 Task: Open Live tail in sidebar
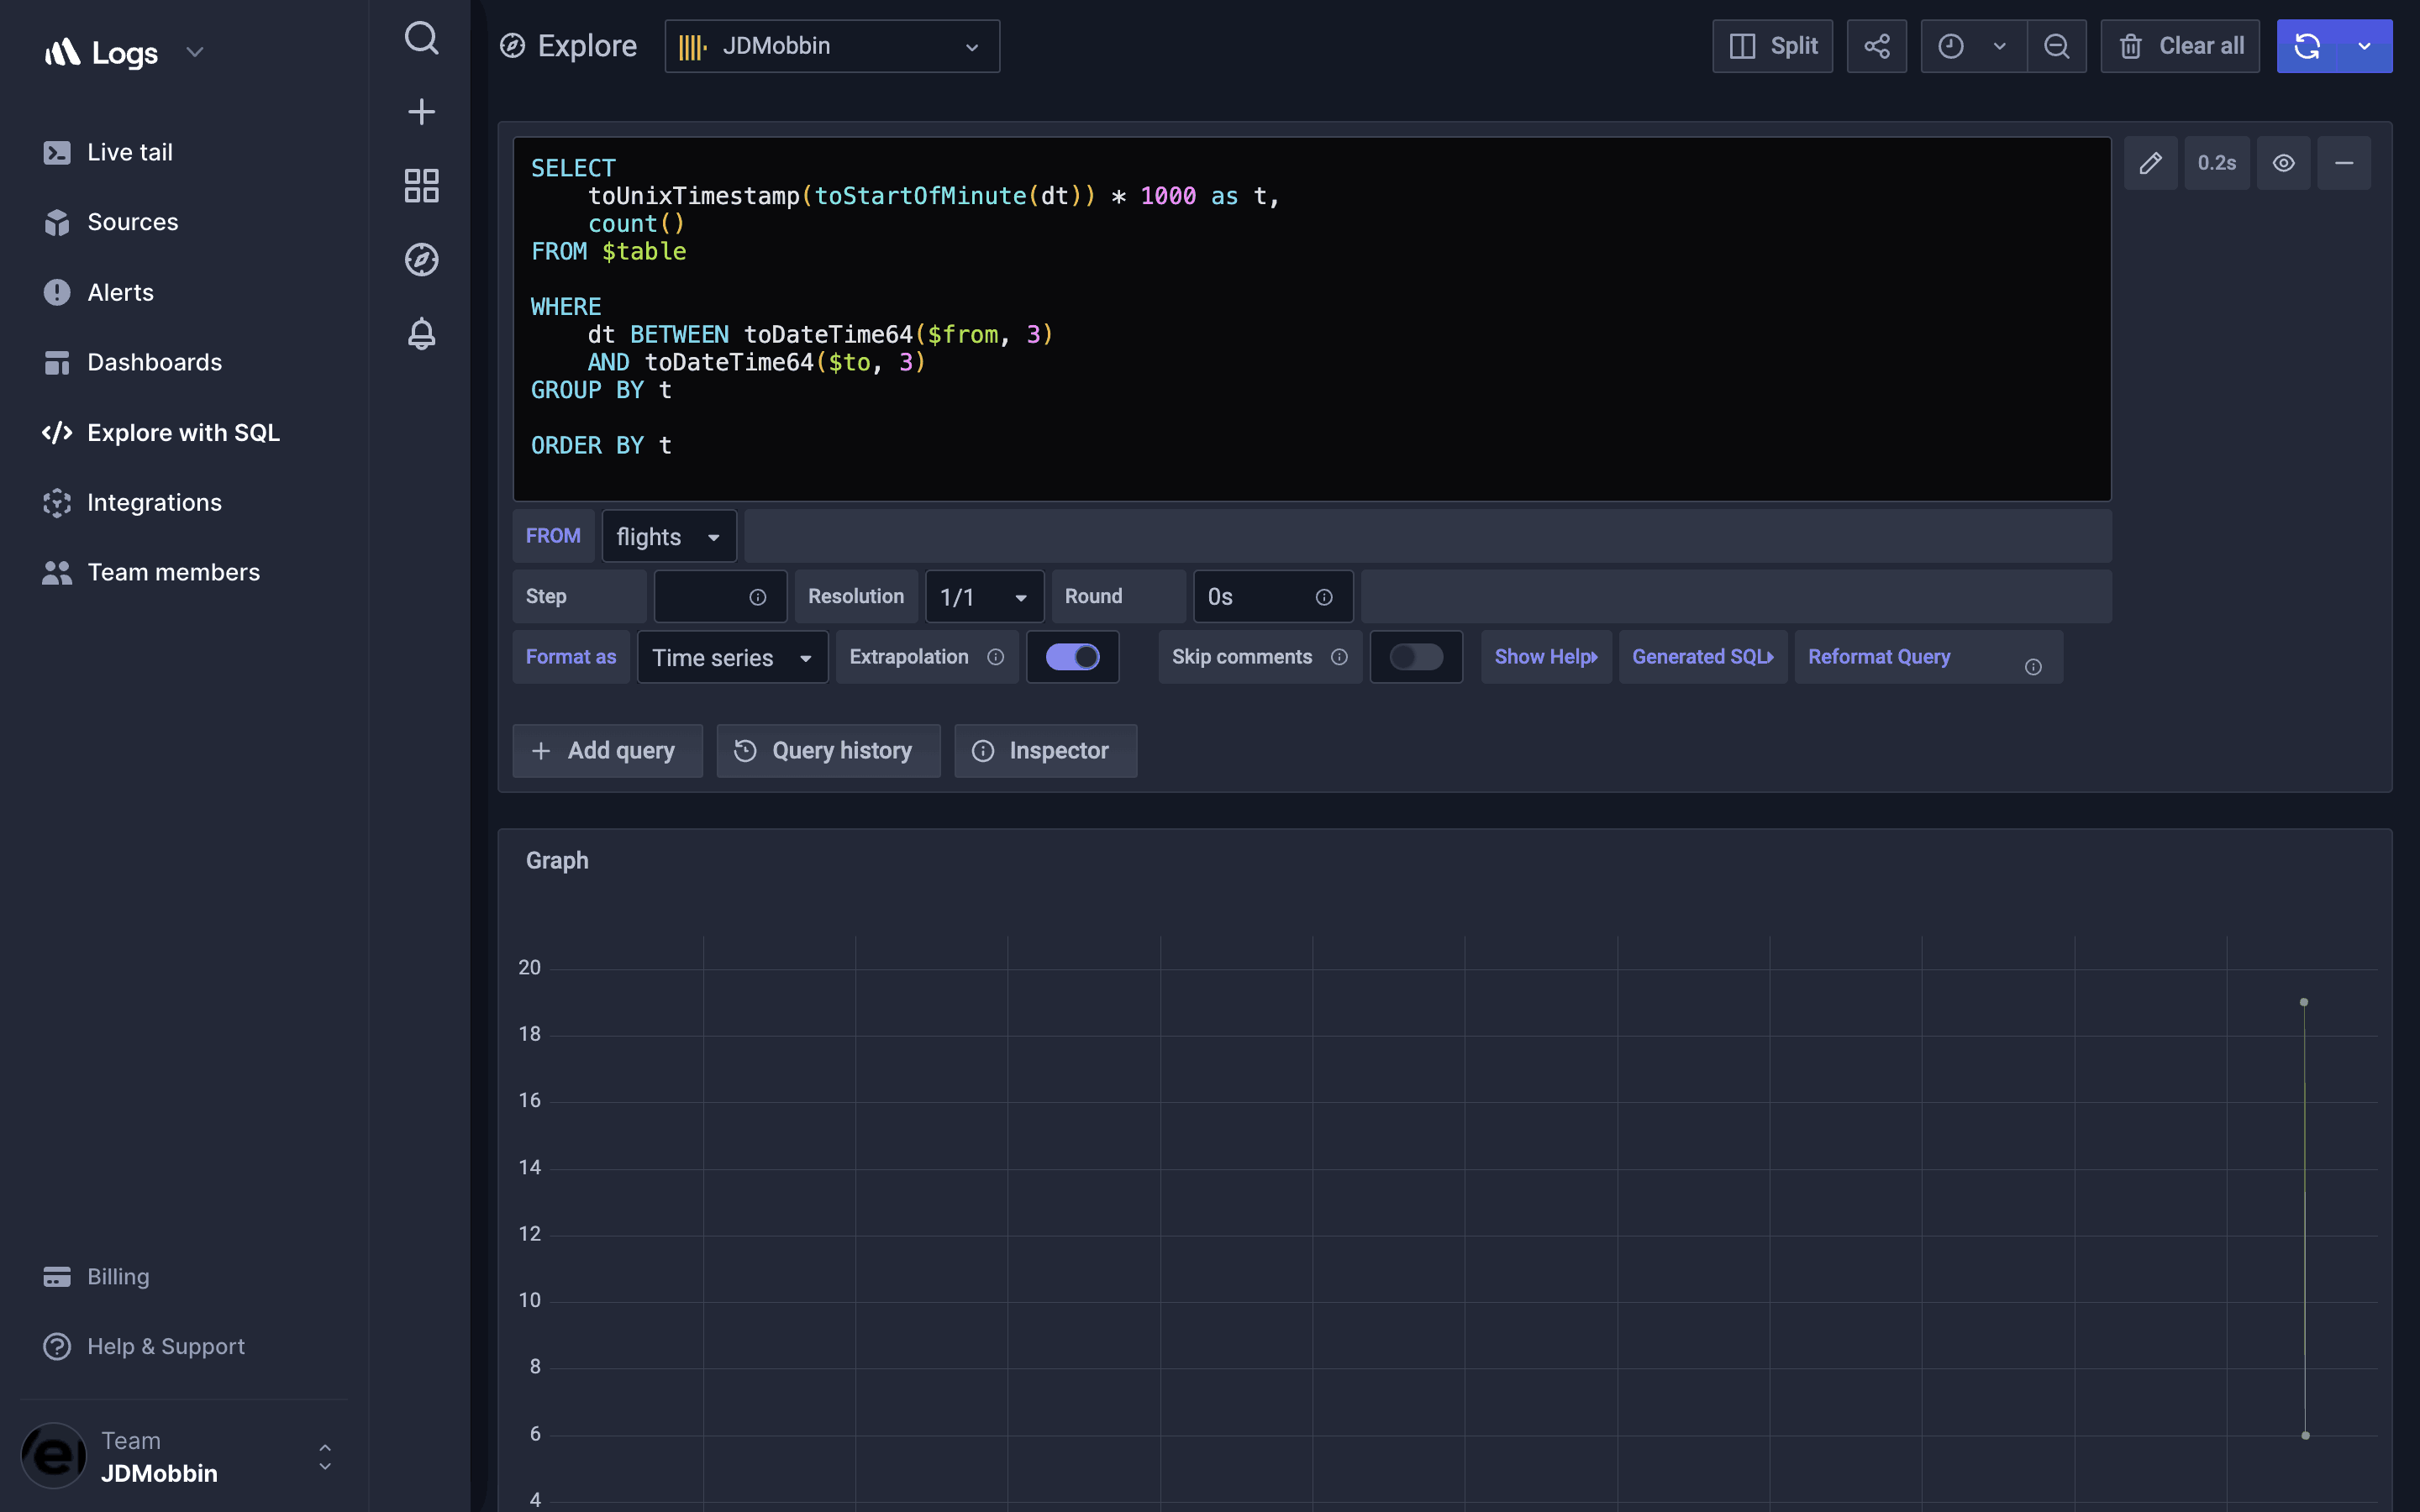(129, 152)
